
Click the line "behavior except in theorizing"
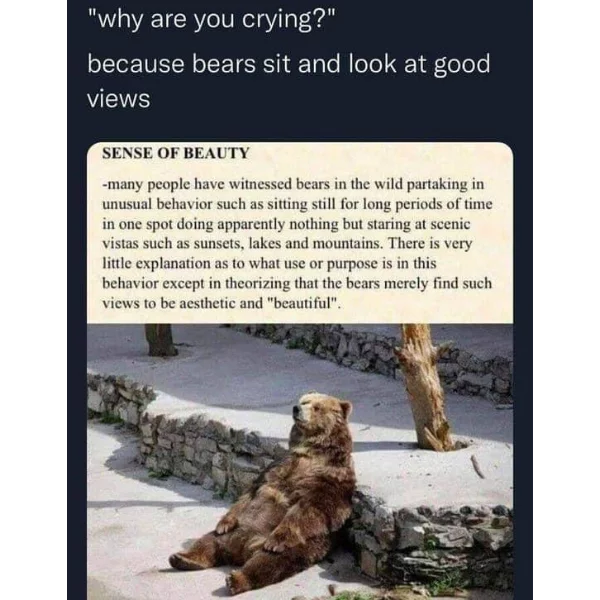pyautogui.click(x=297, y=284)
